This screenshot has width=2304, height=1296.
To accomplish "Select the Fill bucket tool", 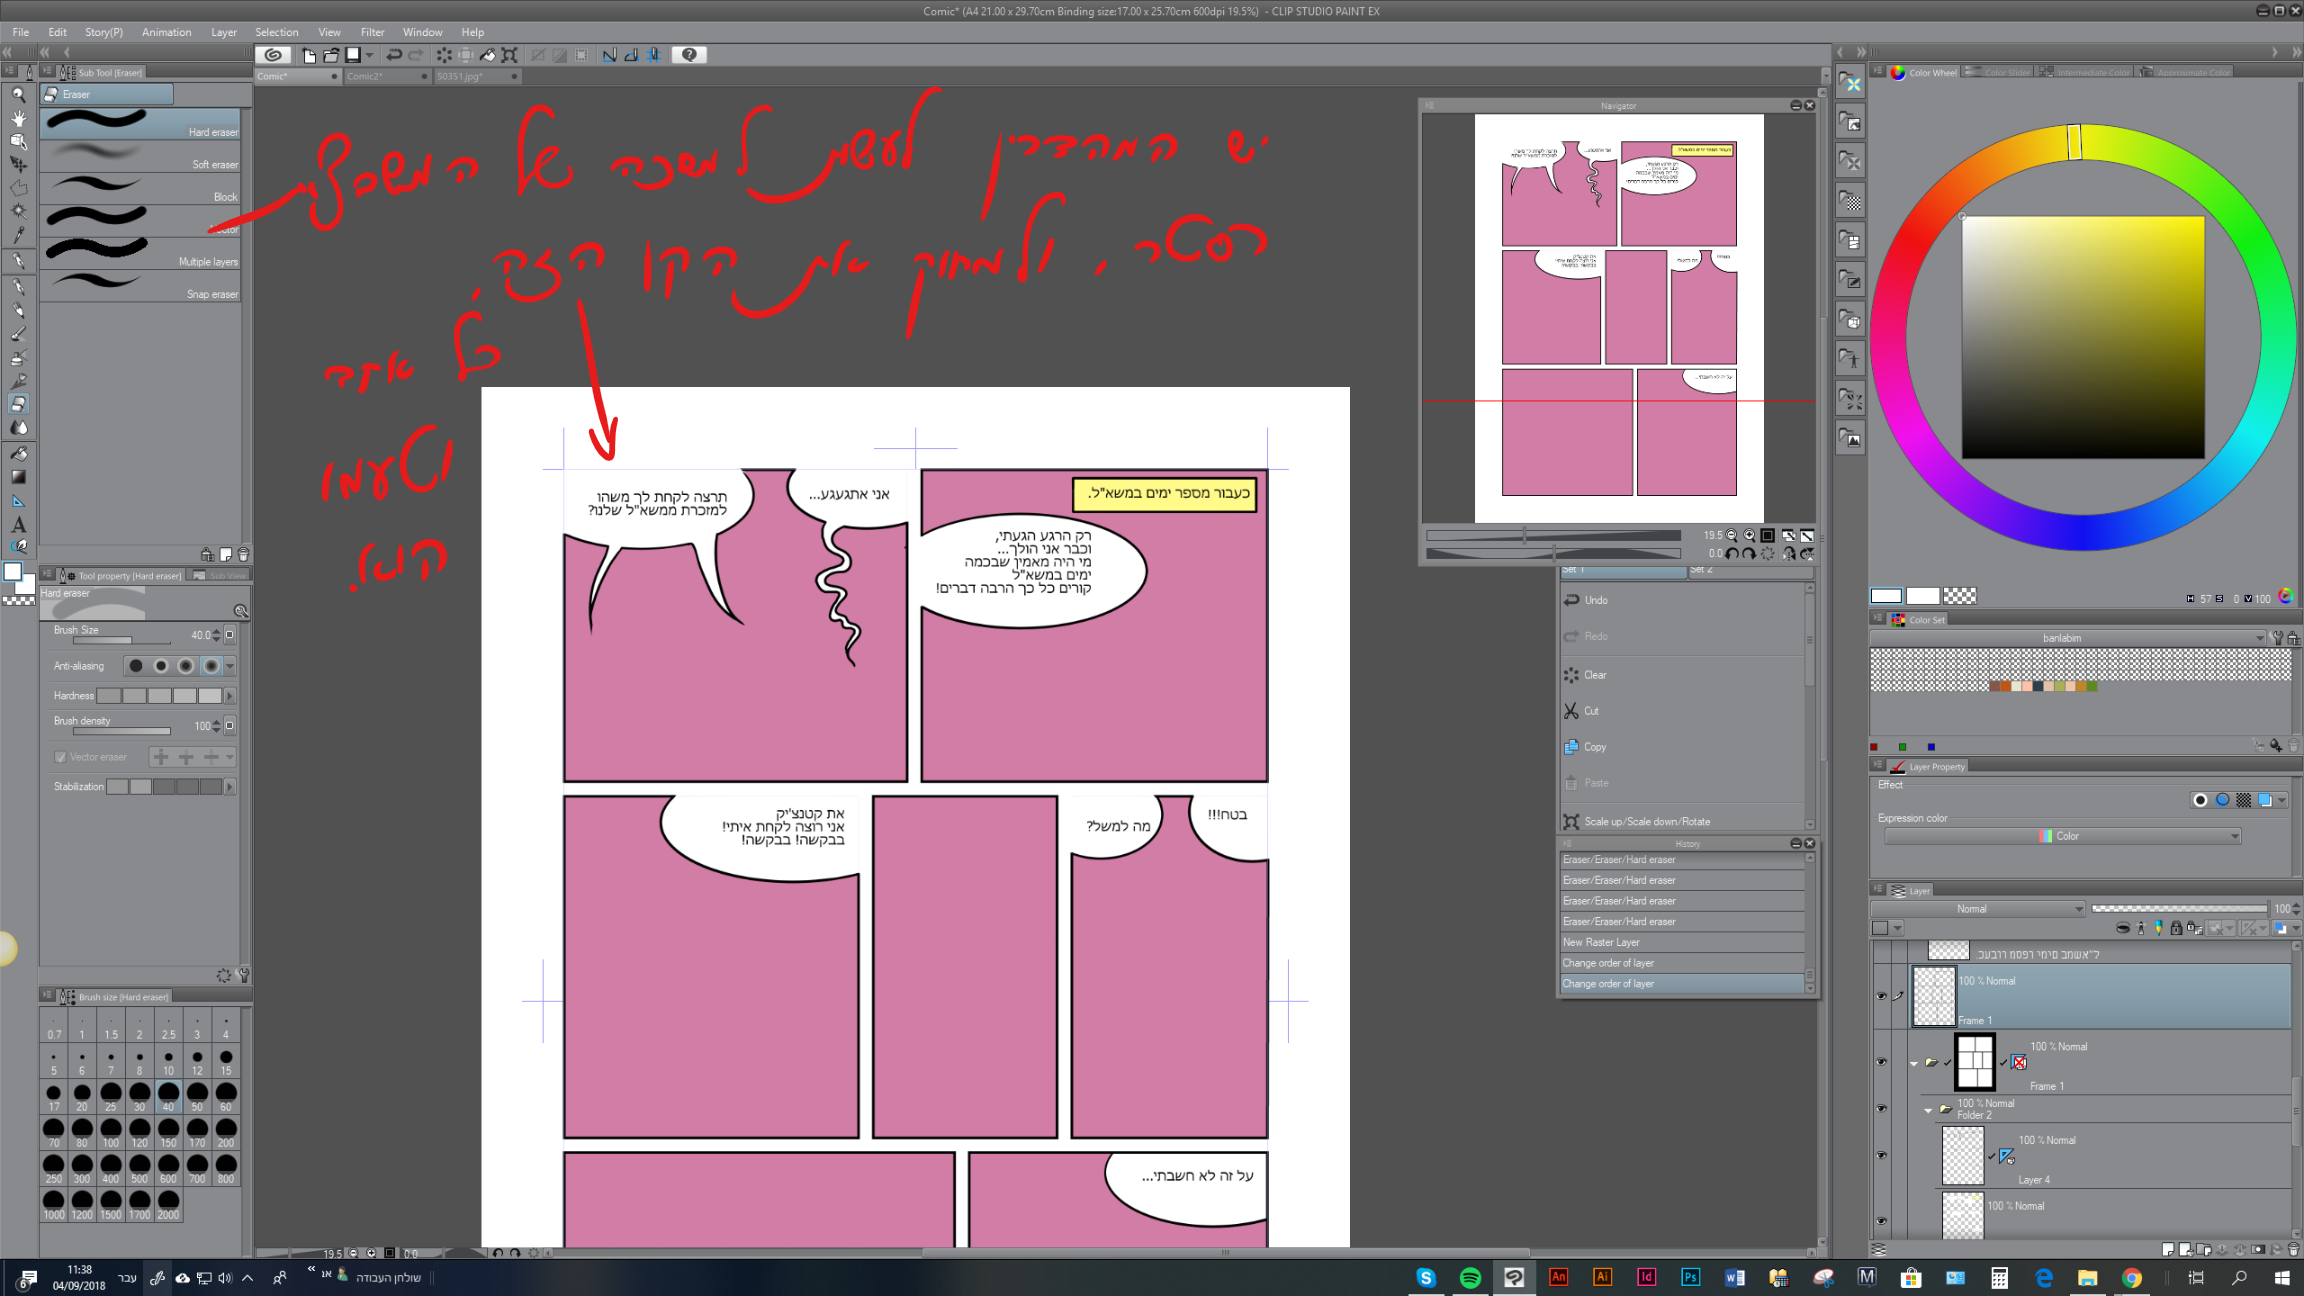I will [18, 453].
